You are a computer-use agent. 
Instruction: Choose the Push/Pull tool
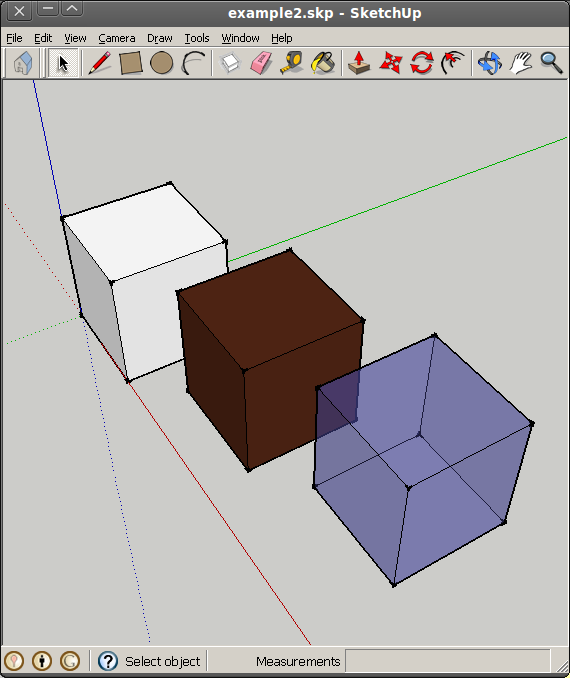[x=359, y=63]
